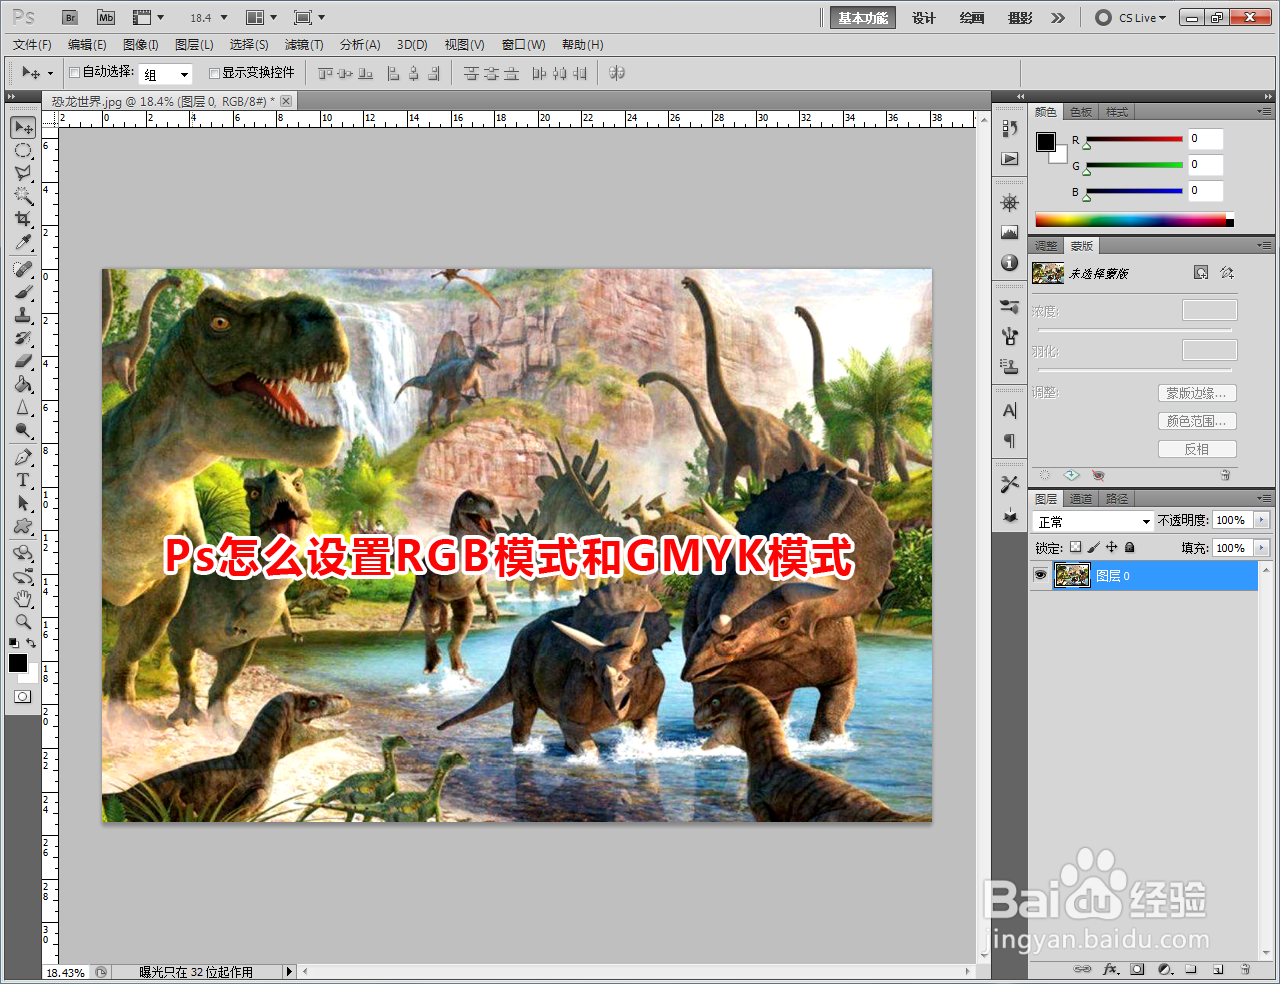This screenshot has height=984, width=1280.
Task: Select the Pen tool
Action: coord(23,458)
